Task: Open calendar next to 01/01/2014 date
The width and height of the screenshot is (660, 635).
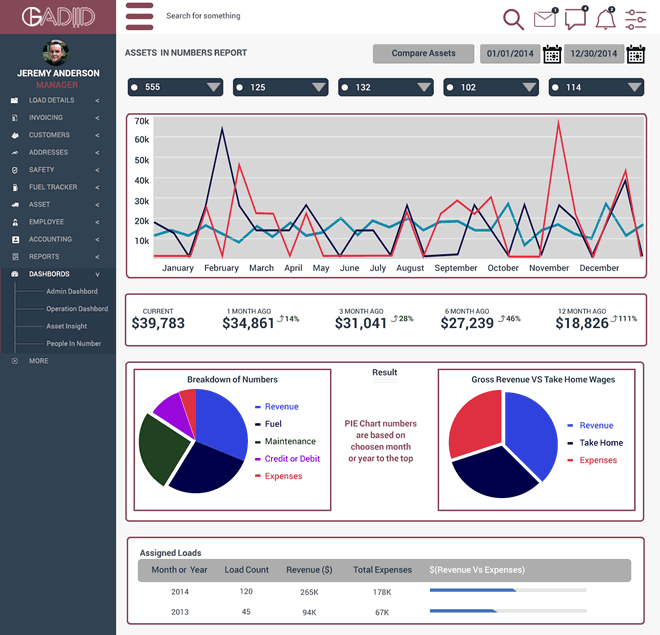Action: 552,54
